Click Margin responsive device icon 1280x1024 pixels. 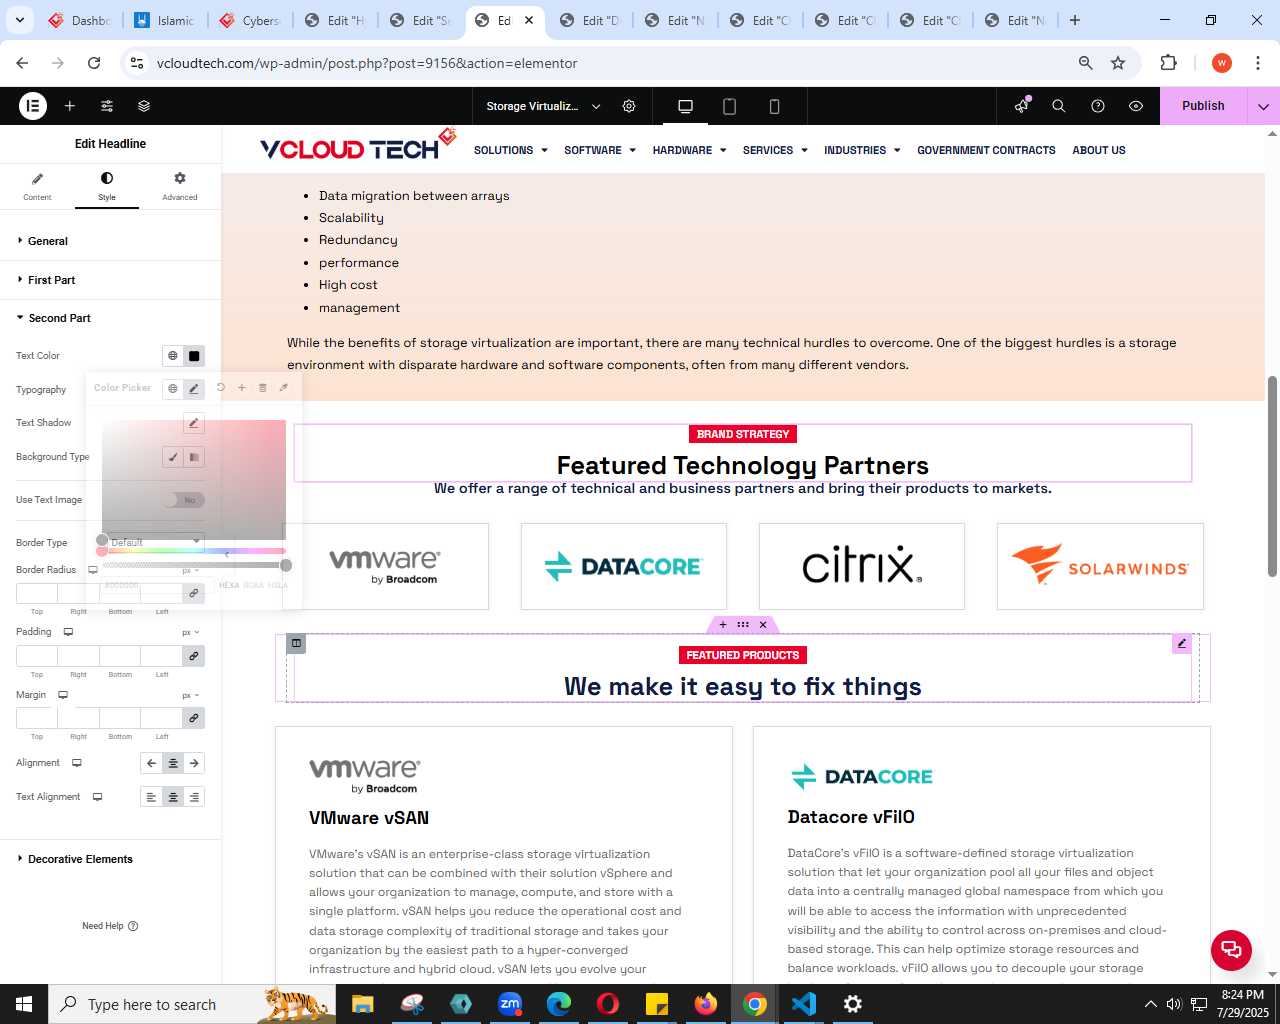pos(63,695)
